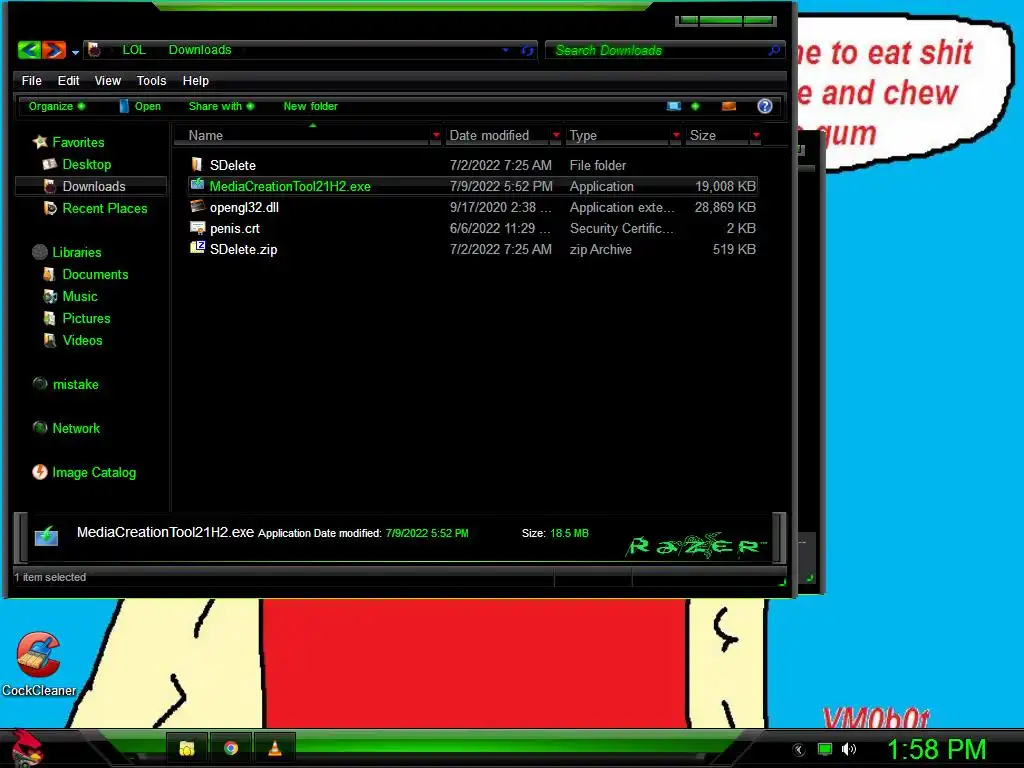The image size is (1024, 768).
Task: Open the Edit menu
Action: (69, 80)
